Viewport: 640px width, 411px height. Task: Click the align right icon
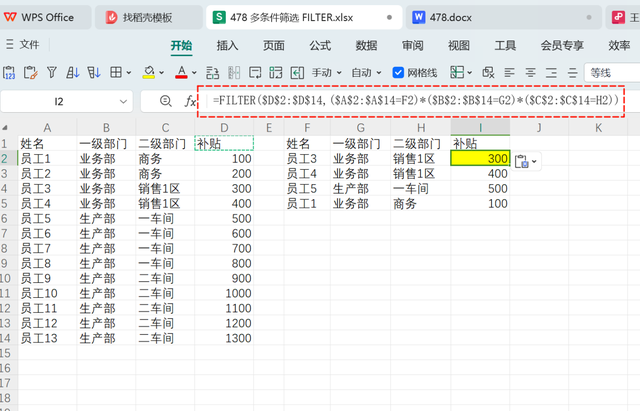tap(551, 73)
